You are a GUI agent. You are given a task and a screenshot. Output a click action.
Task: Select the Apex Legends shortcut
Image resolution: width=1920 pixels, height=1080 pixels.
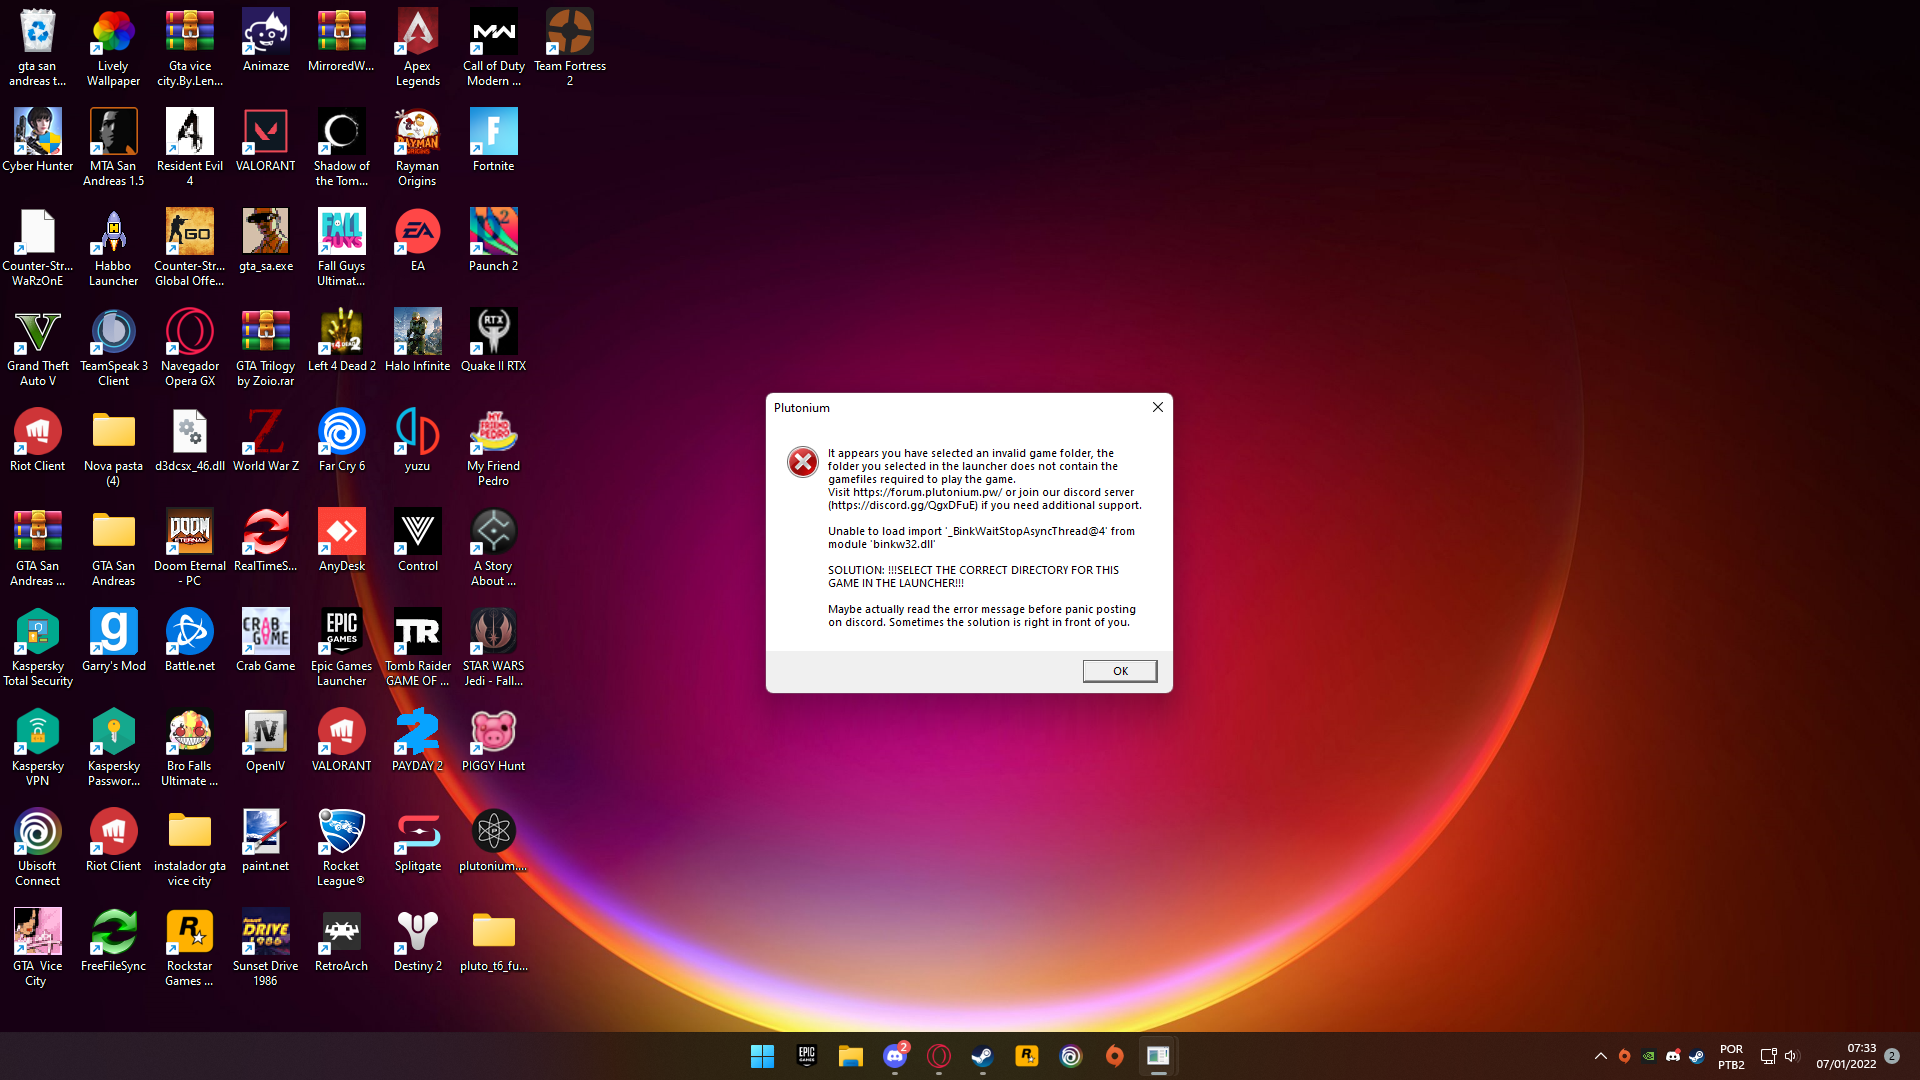point(418,48)
